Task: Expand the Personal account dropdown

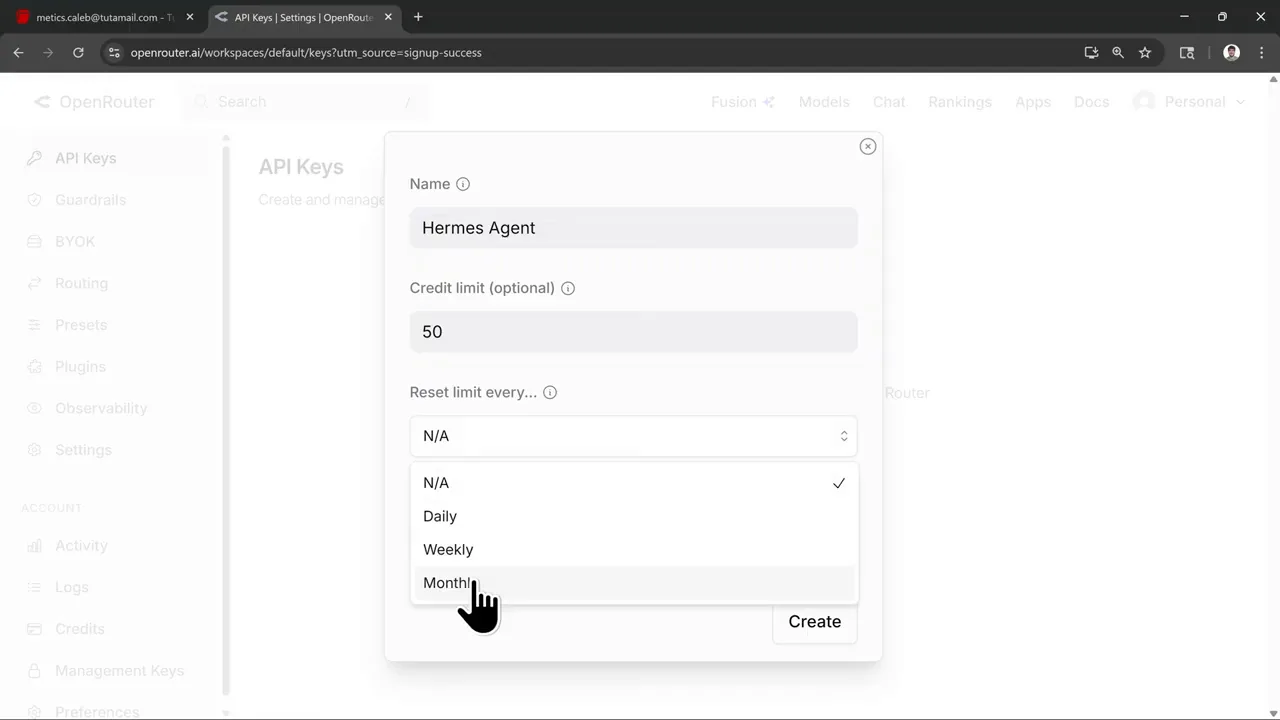Action: point(1189,102)
